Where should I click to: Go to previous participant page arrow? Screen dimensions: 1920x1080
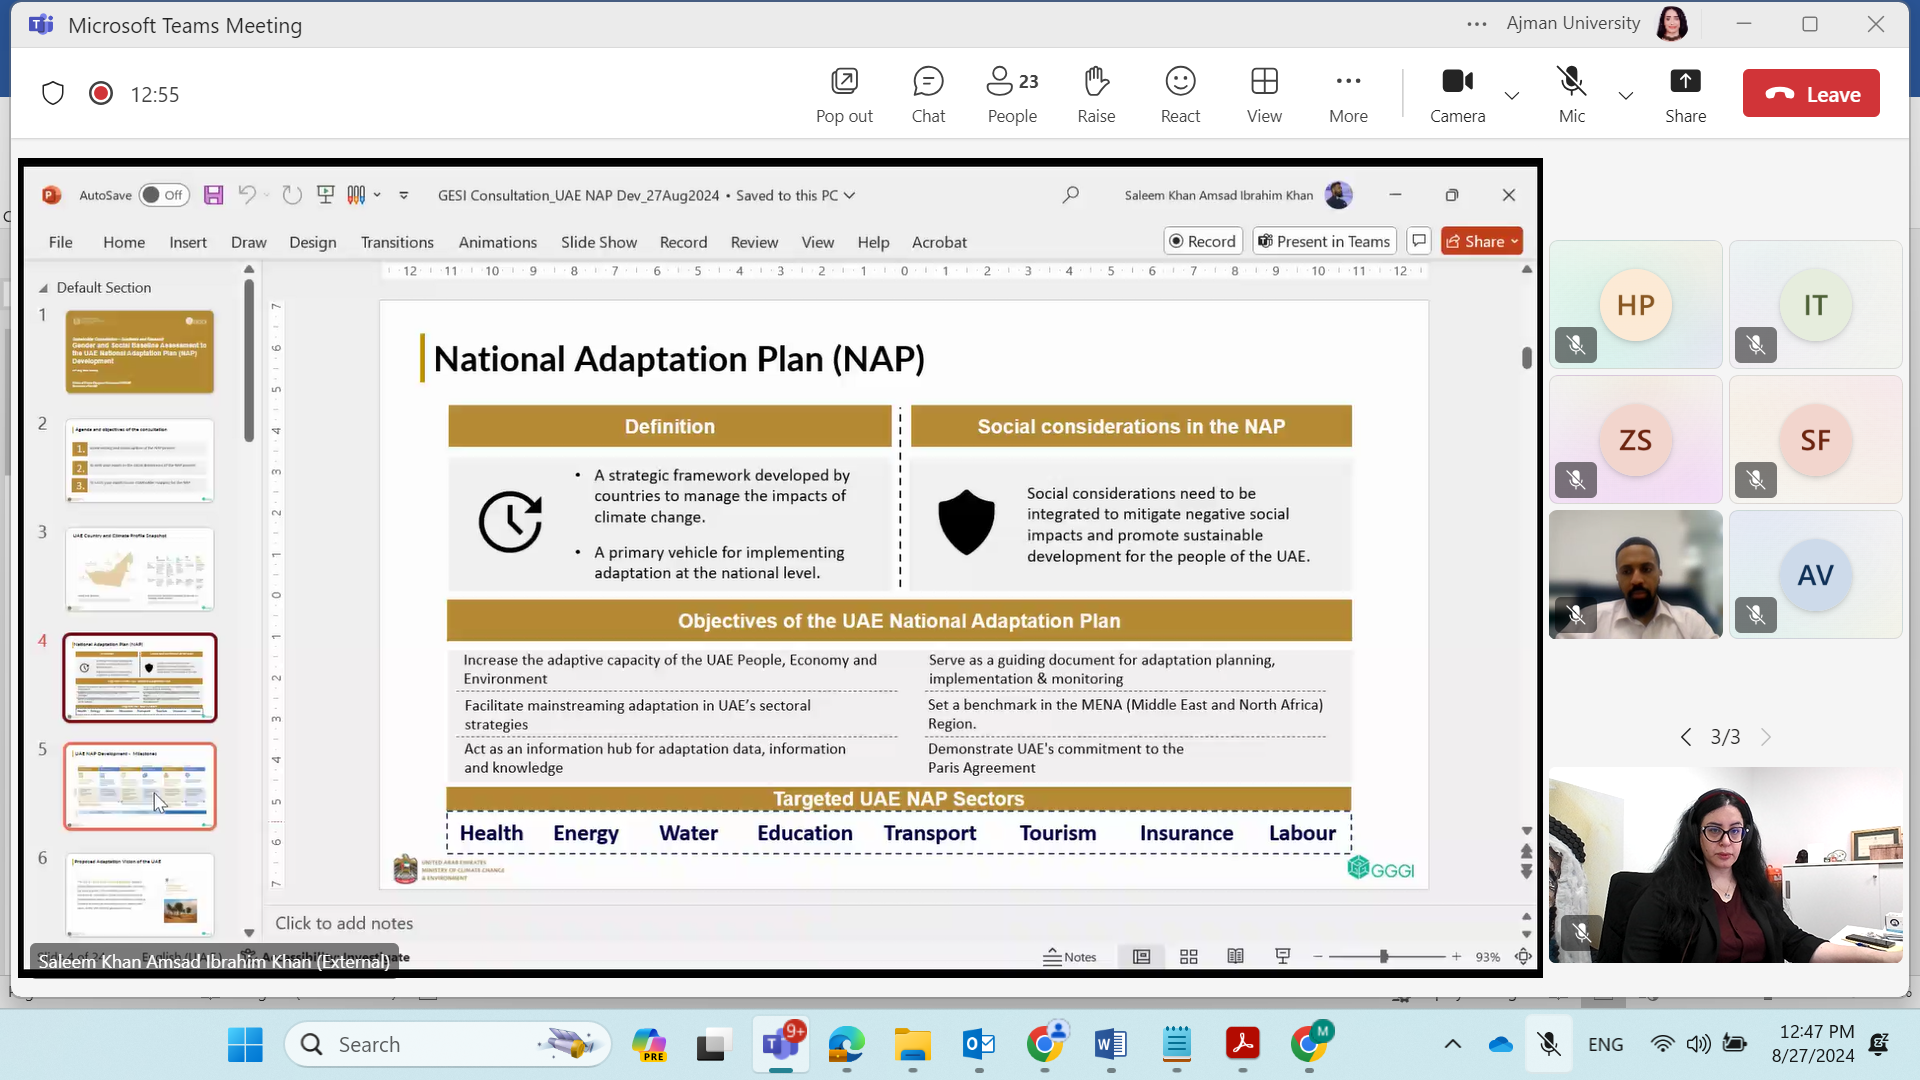pos(1686,737)
